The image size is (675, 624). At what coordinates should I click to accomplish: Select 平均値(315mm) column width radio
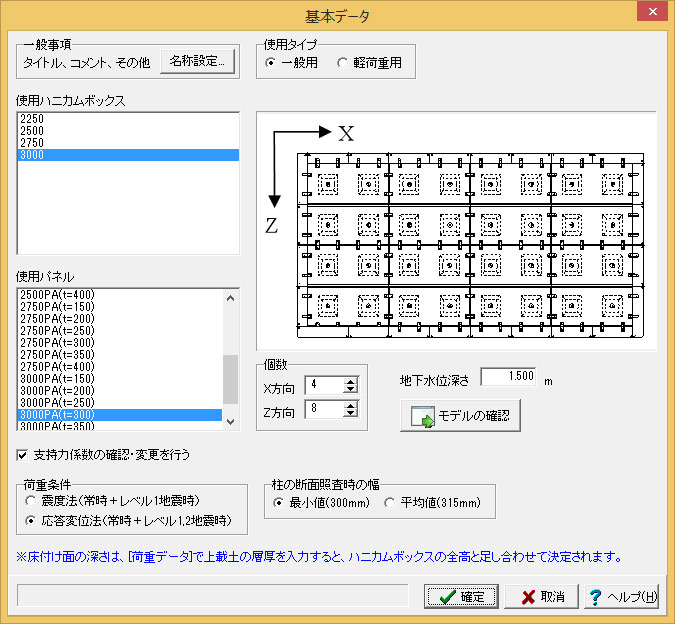pyautogui.click(x=390, y=503)
